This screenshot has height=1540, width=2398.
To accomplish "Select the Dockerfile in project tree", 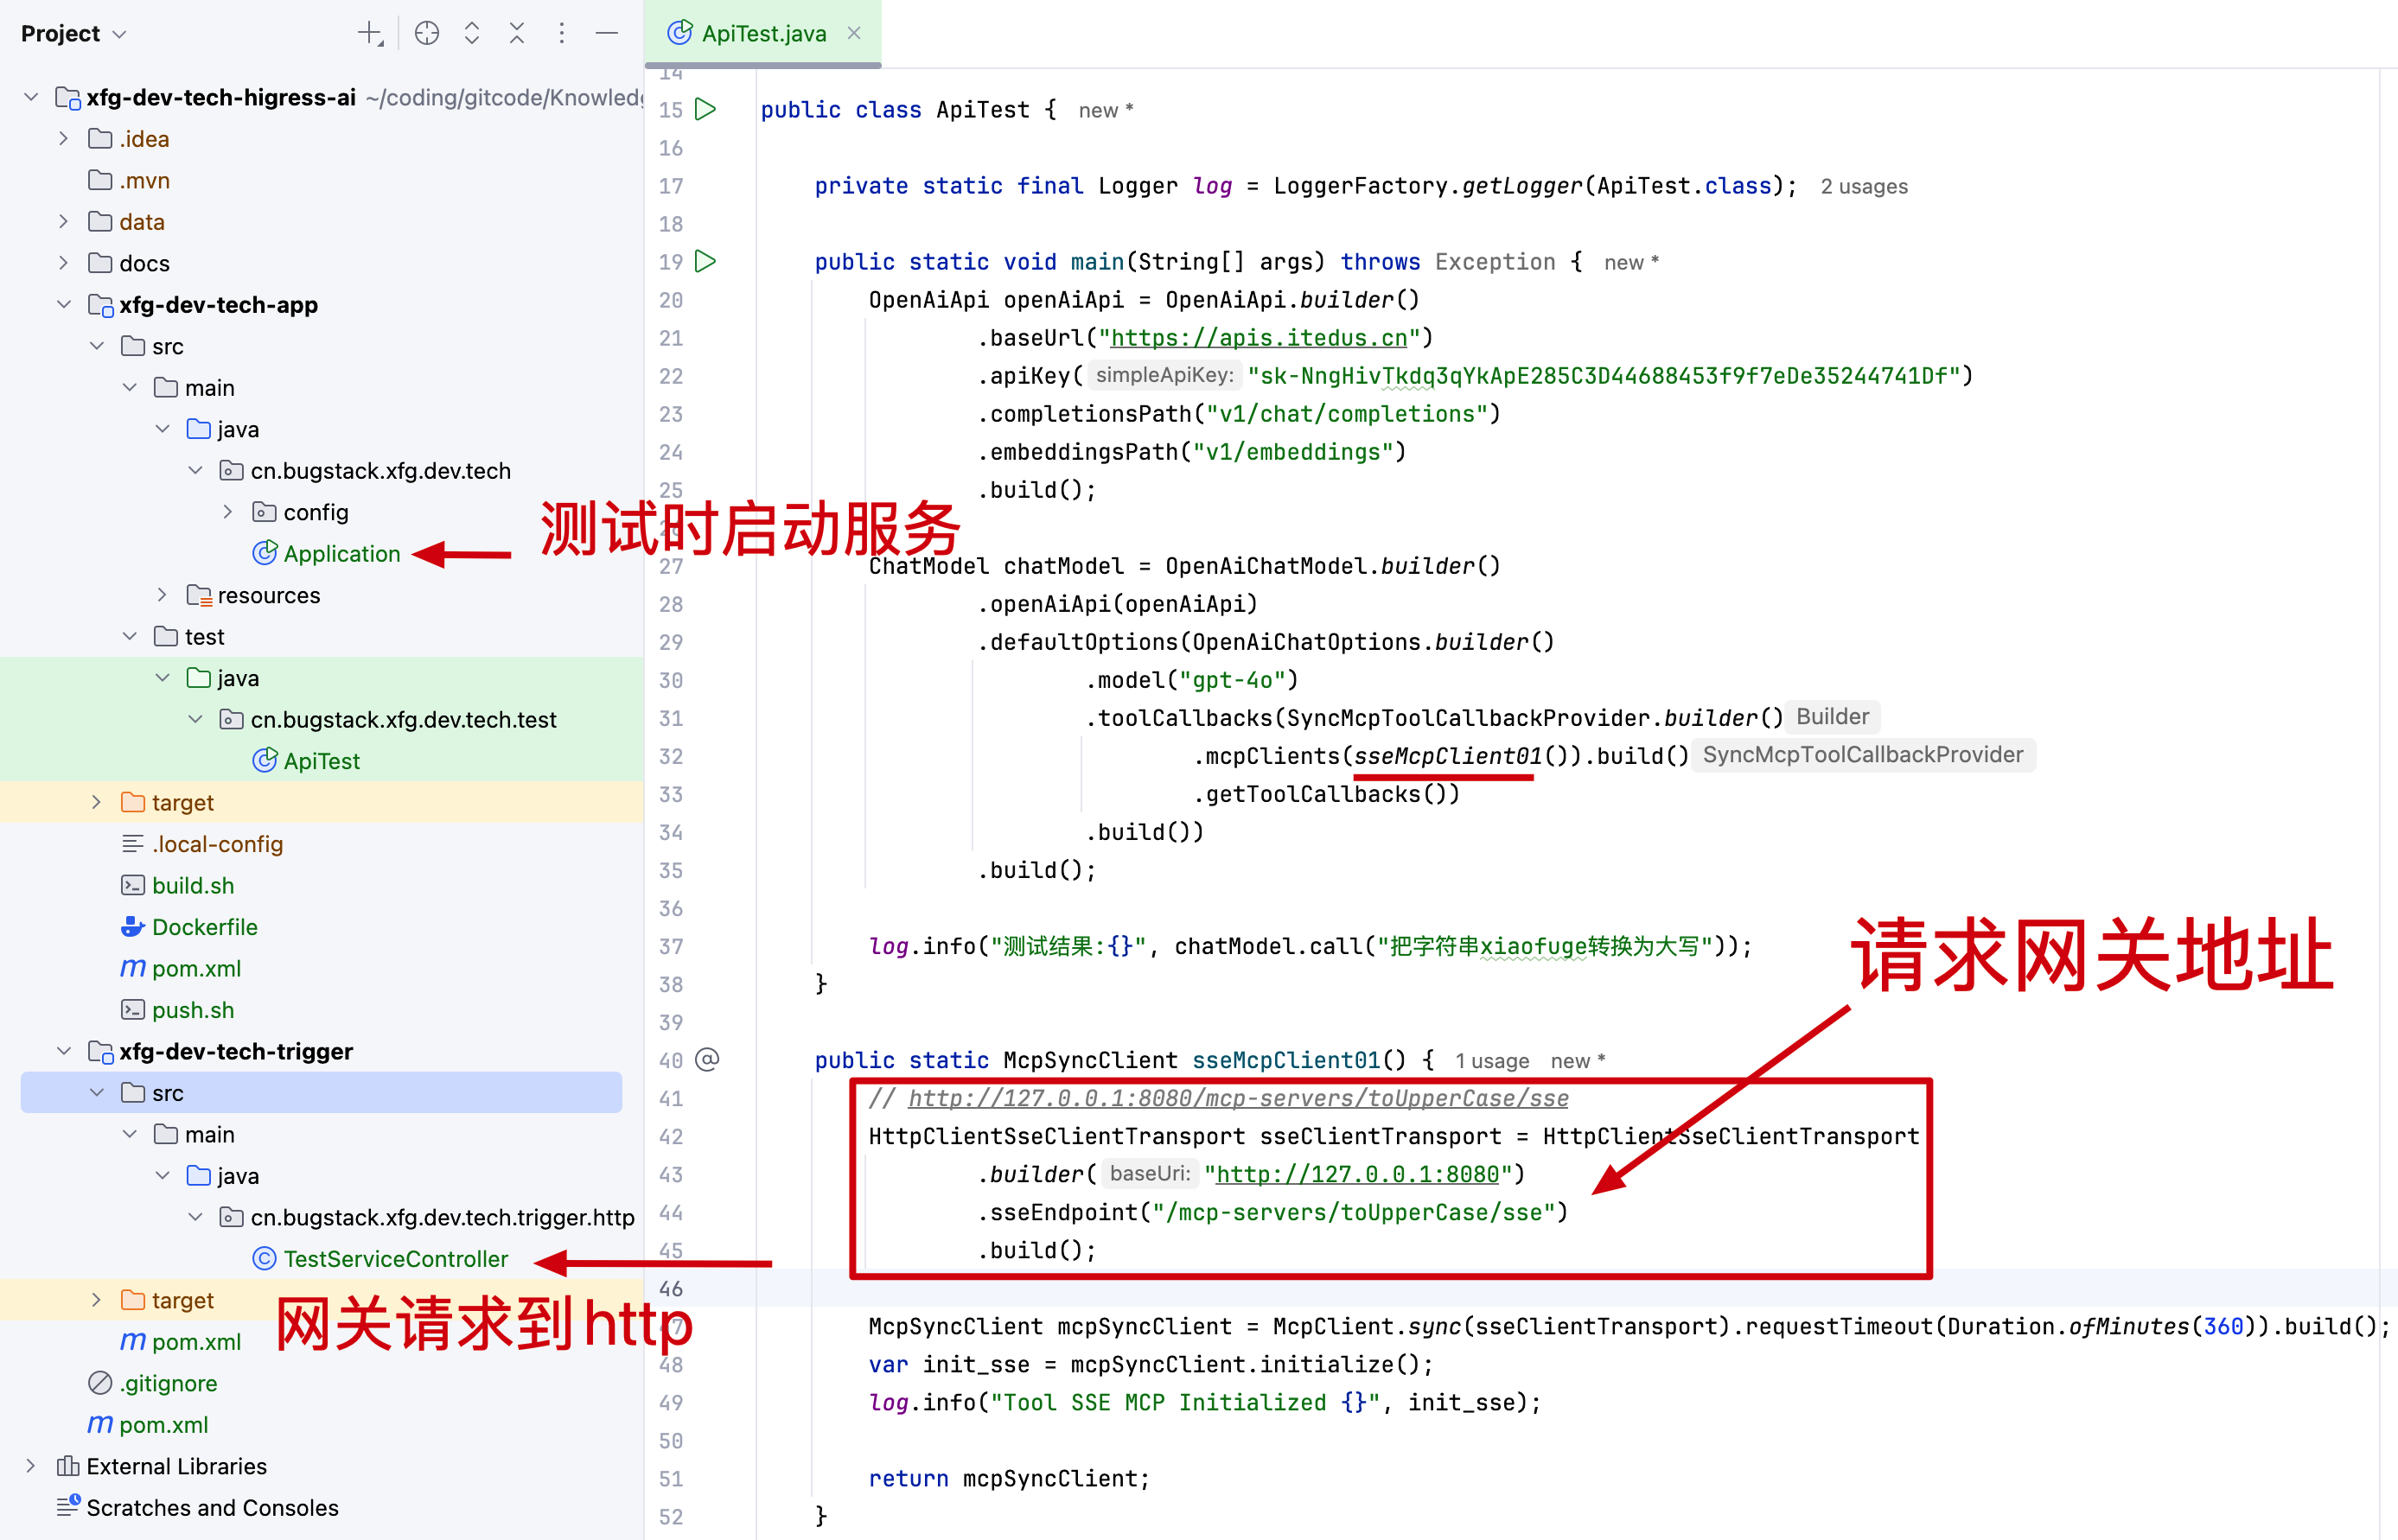I will (x=204, y=927).
